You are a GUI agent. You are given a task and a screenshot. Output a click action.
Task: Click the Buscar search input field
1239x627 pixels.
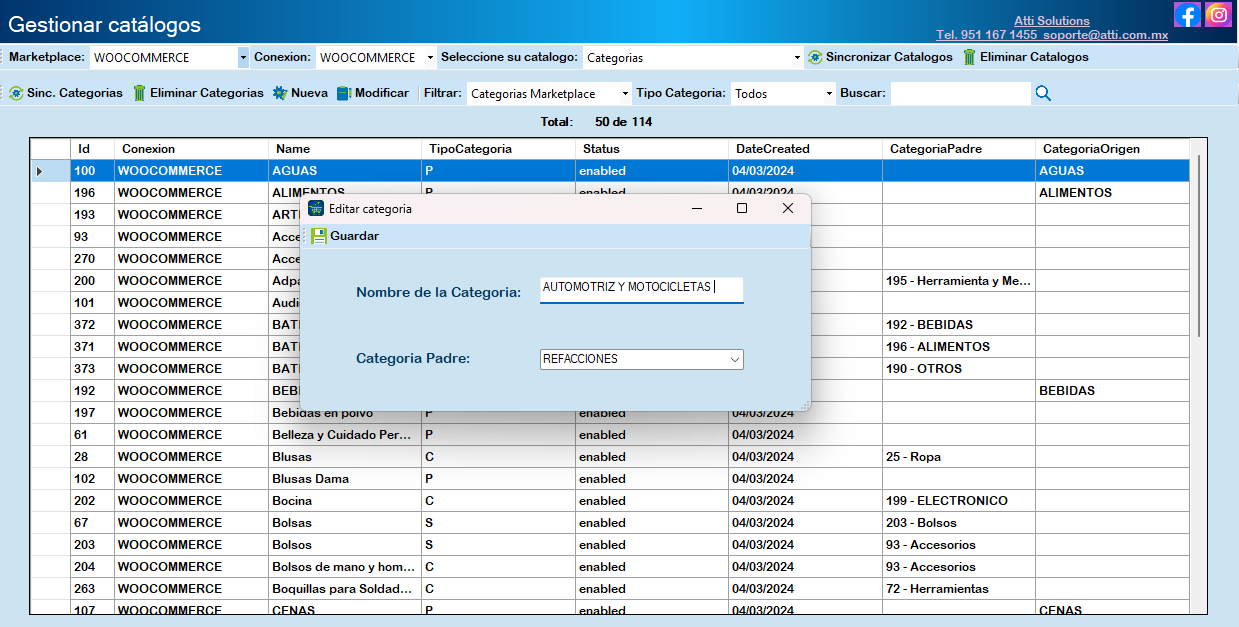tap(960, 94)
